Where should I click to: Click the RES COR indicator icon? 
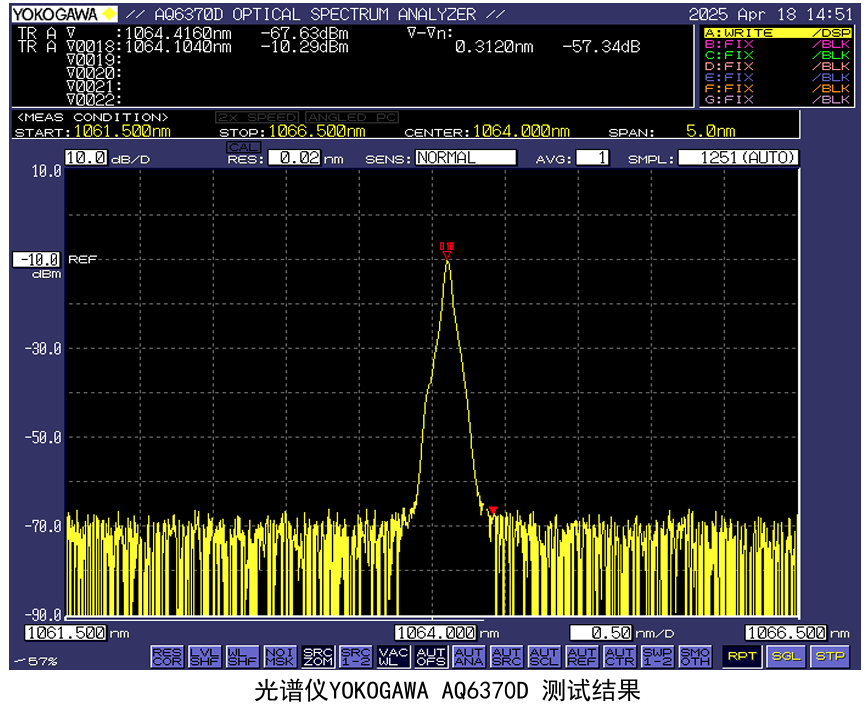pos(167,656)
